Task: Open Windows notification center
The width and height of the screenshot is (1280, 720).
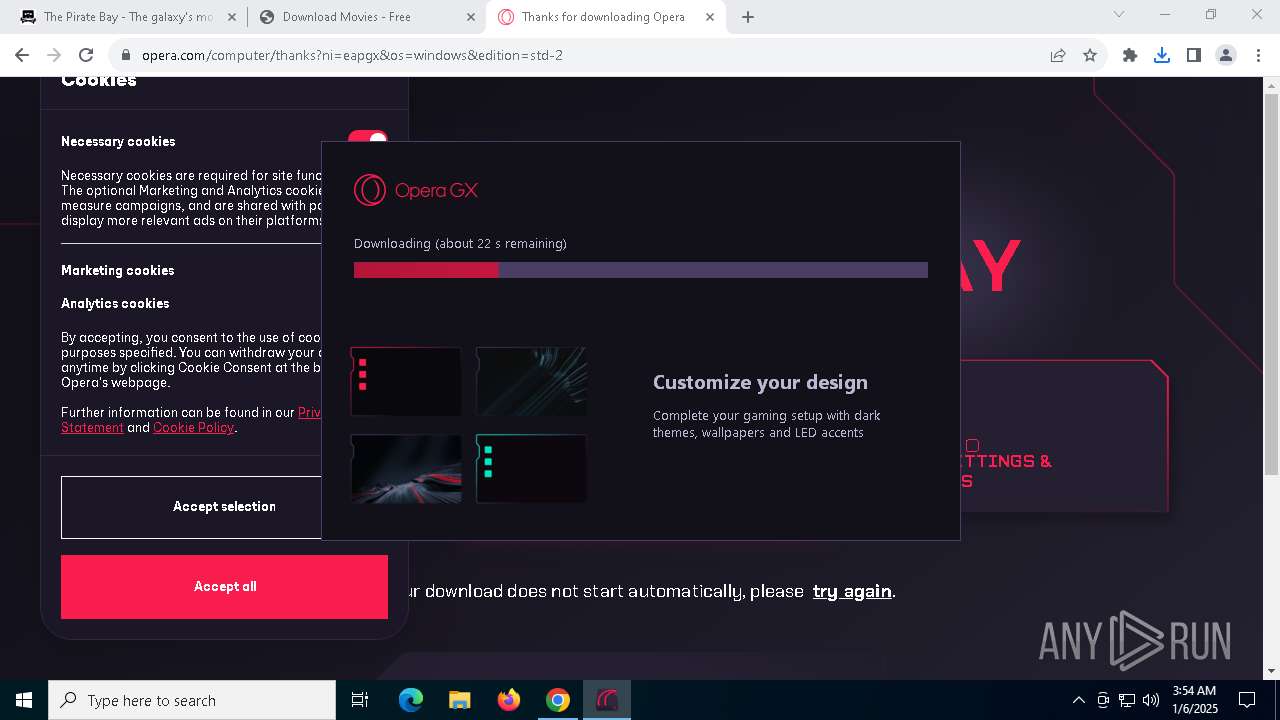Action: tap(1247, 700)
